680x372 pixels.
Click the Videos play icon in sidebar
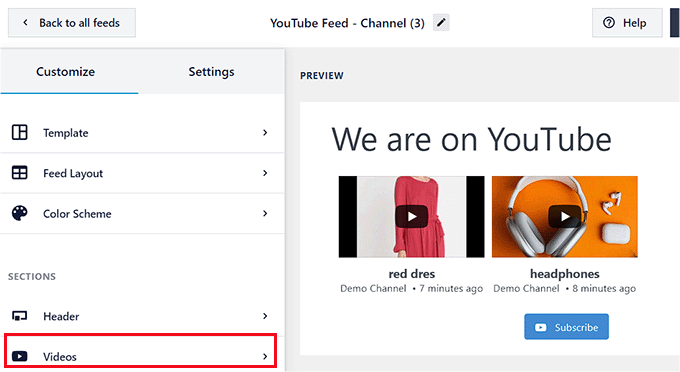pyautogui.click(x=20, y=356)
